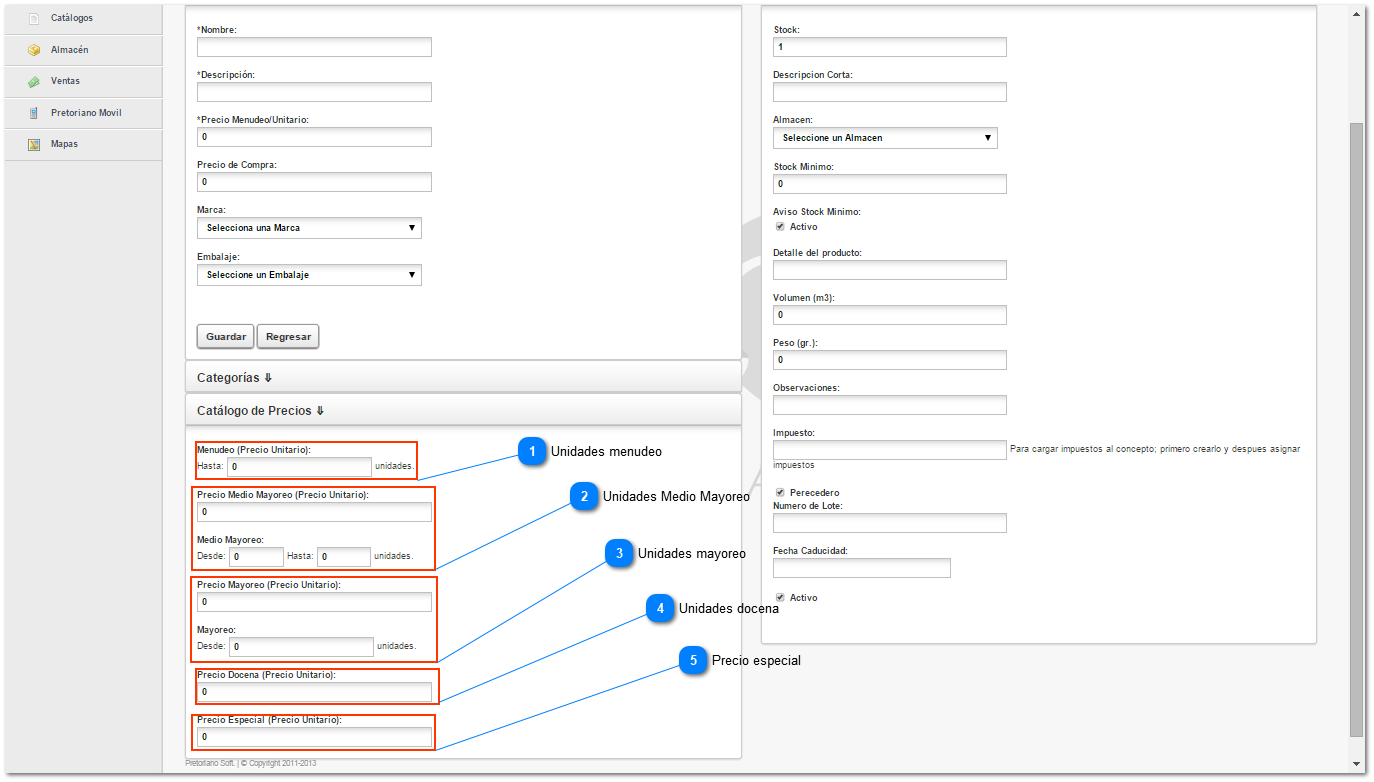
Task: Focus the Mayoreo Desde units field
Action: click(x=301, y=647)
